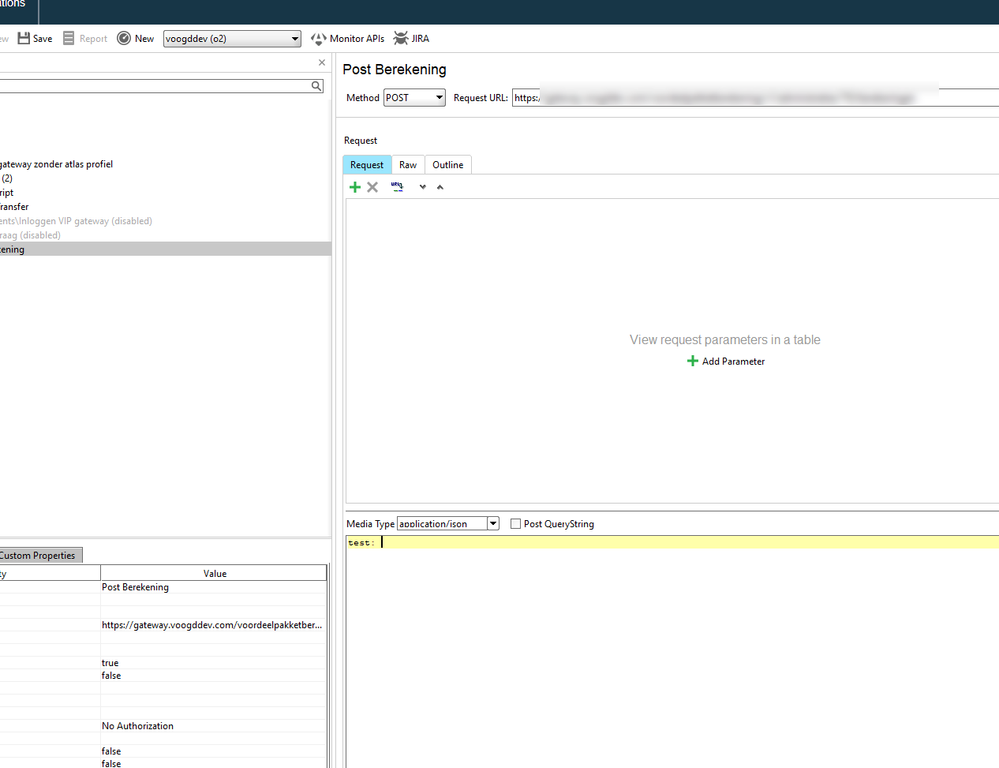Enable the Post QueryString checkbox
Screen dimensions: 999x768
[x=516, y=524]
